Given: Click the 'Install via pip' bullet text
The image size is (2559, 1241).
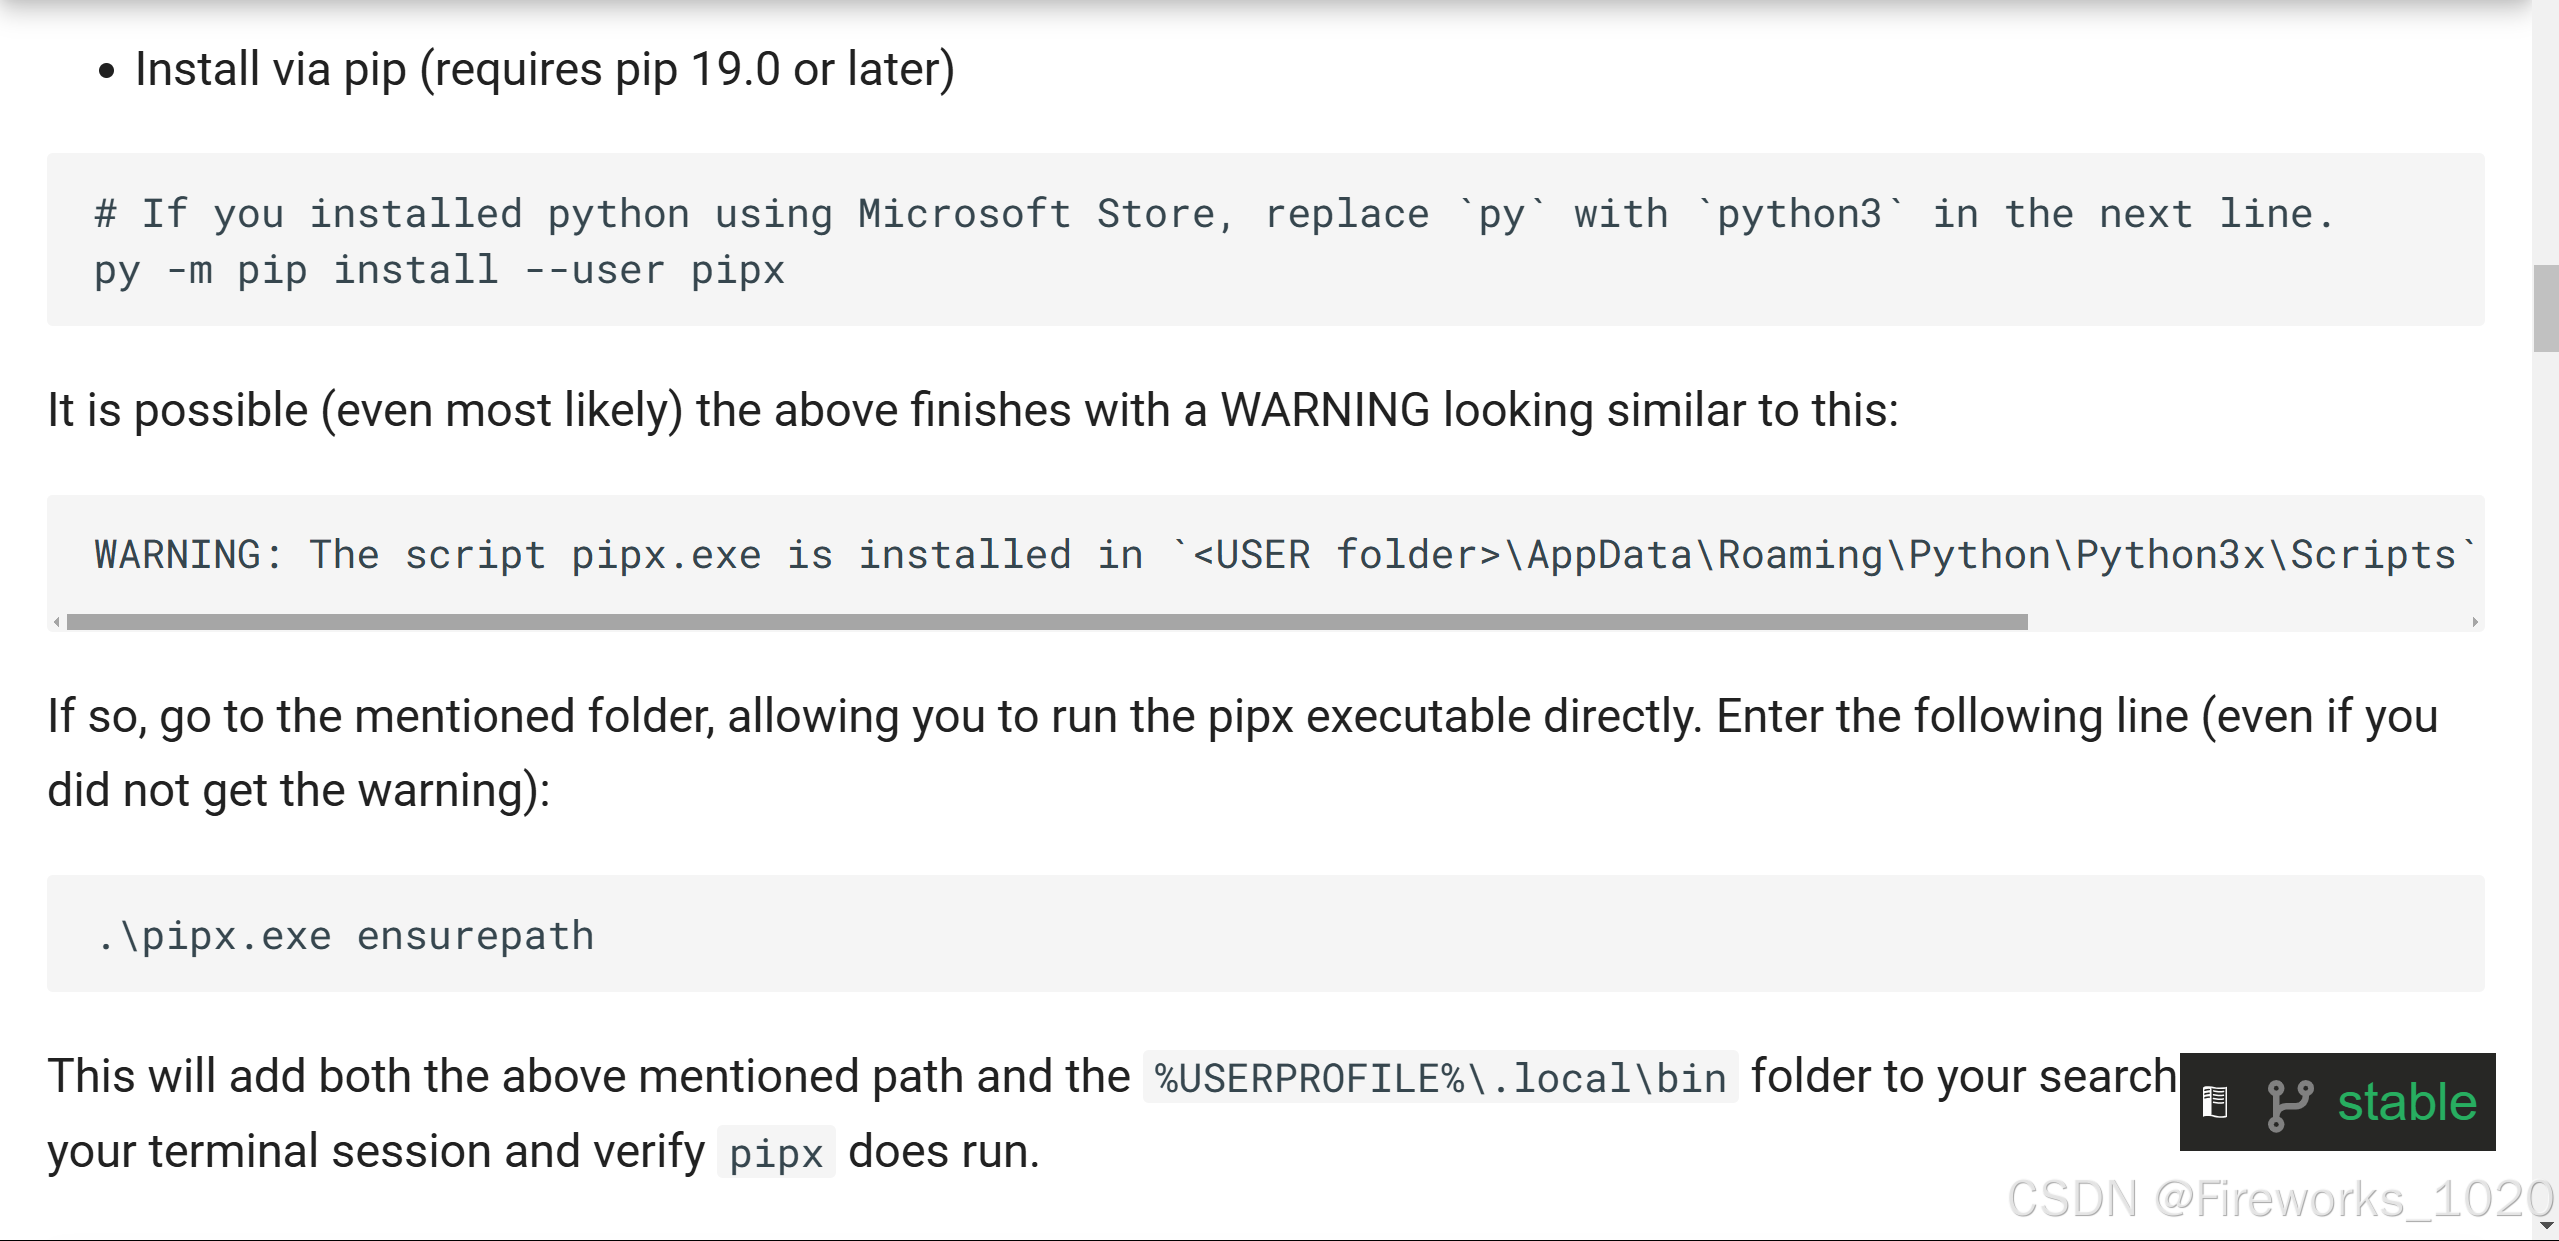Looking at the screenshot, I should pos(545,70).
